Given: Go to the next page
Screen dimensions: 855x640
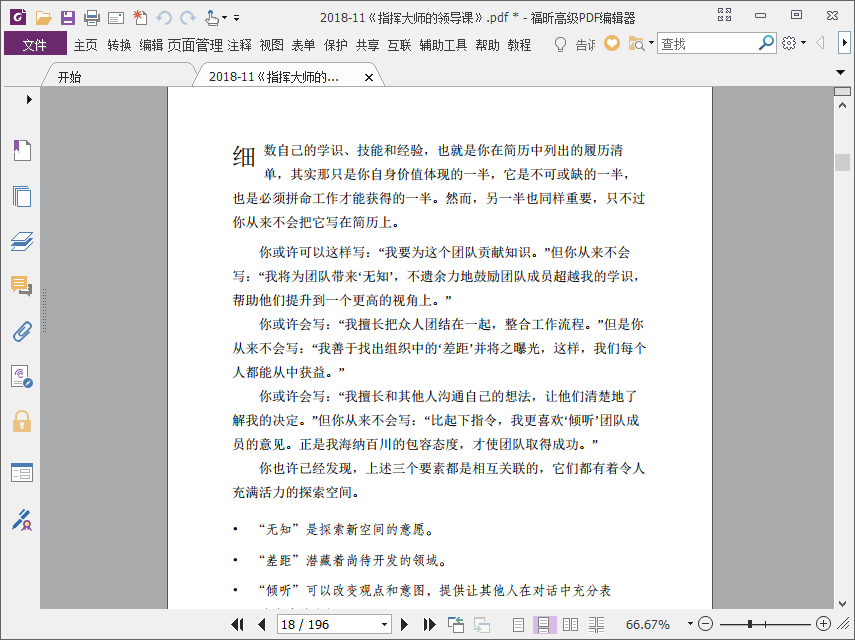Looking at the screenshot, I should (404, 624).
